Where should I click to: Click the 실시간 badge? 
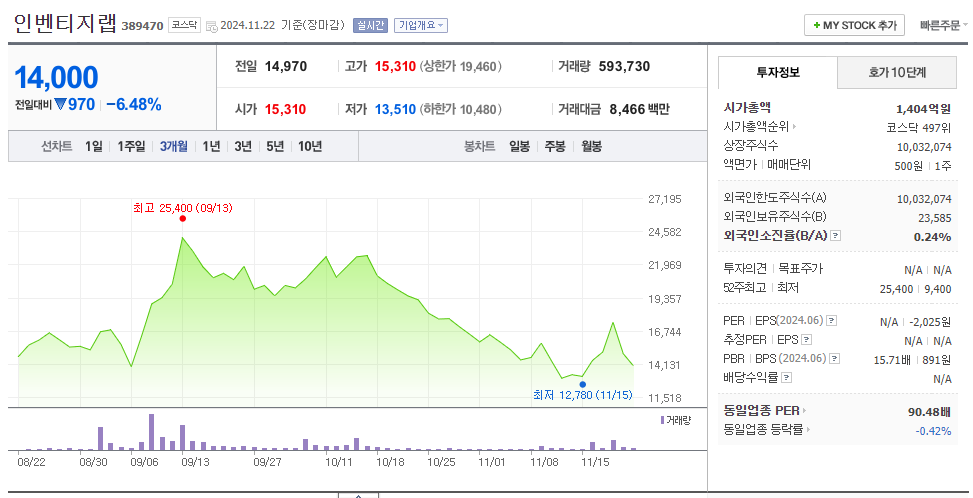point(370,25)
